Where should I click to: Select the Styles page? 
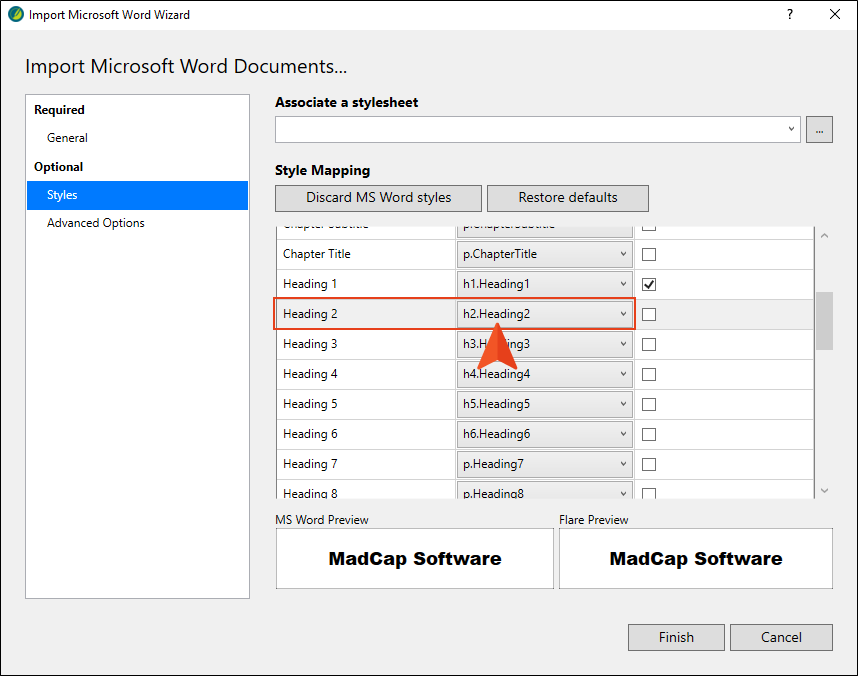(x=137, y=195)
